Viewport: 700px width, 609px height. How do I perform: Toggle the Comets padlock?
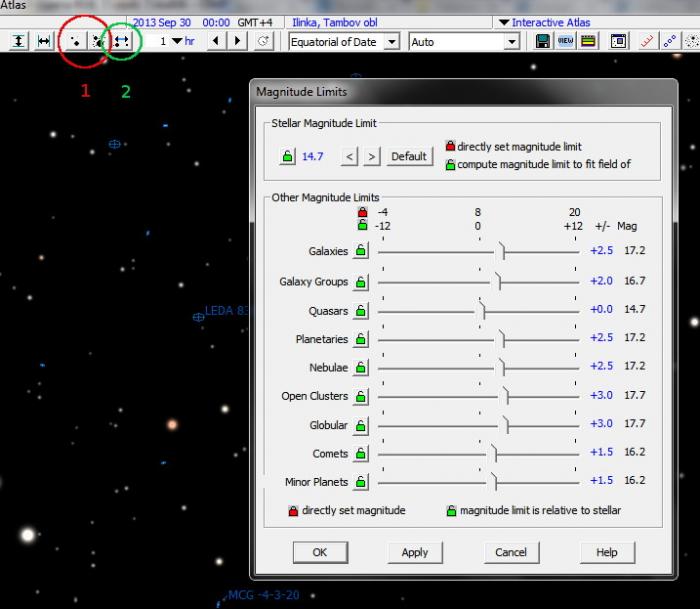[361, 454]
